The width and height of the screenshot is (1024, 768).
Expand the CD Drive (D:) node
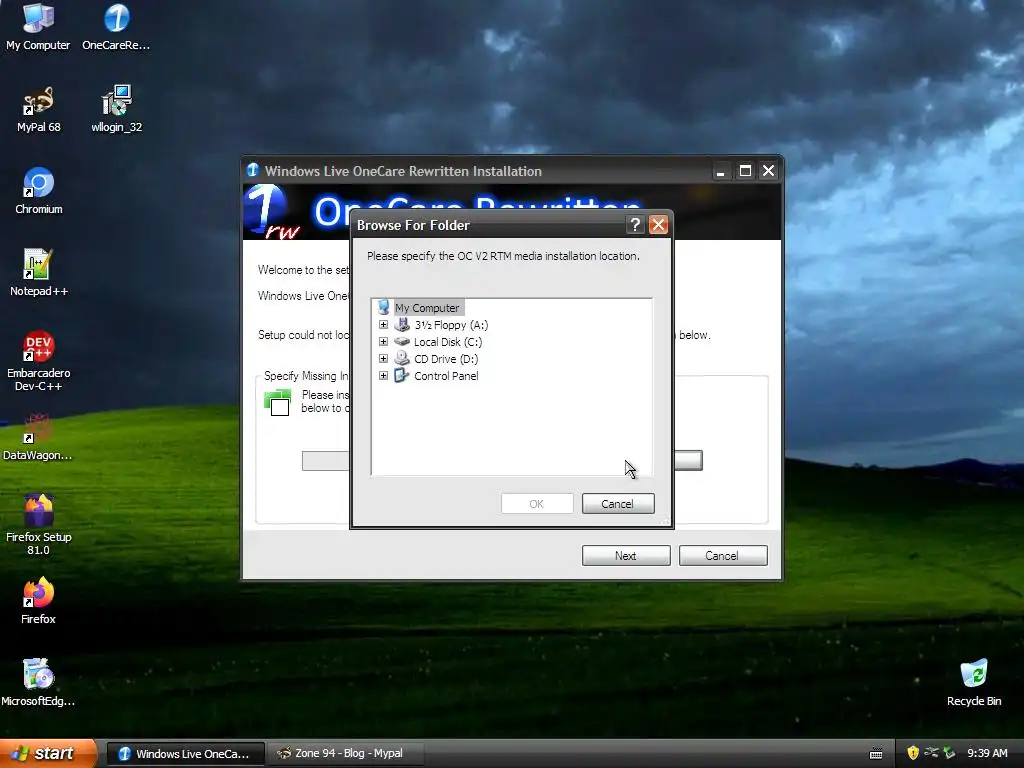[383, 359]
